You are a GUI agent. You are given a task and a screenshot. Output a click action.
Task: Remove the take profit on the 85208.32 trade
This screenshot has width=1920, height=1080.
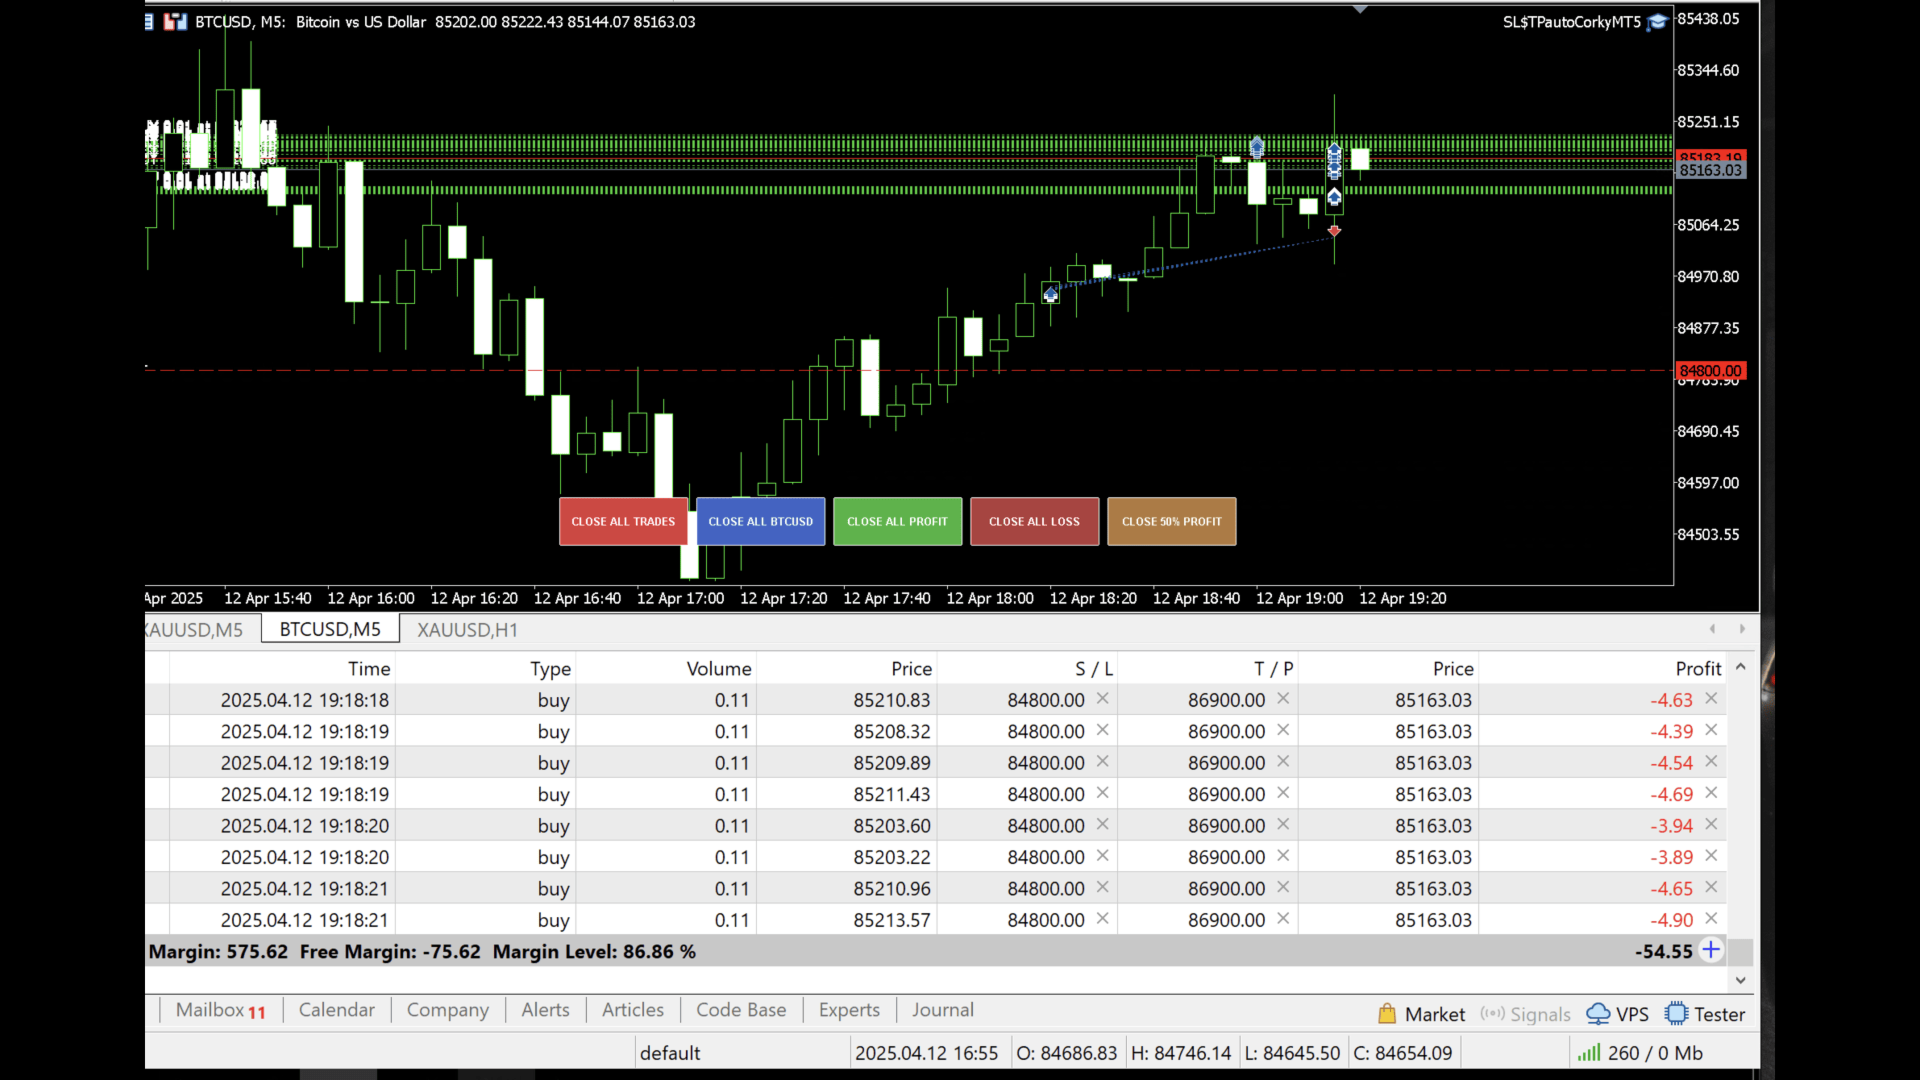[1283, 730]
